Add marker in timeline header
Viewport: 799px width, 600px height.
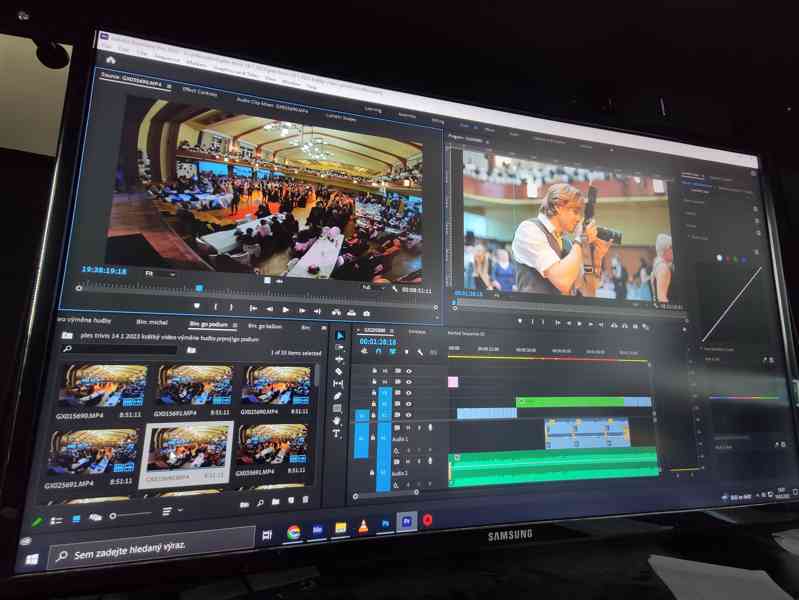click(x=406, y=352)
